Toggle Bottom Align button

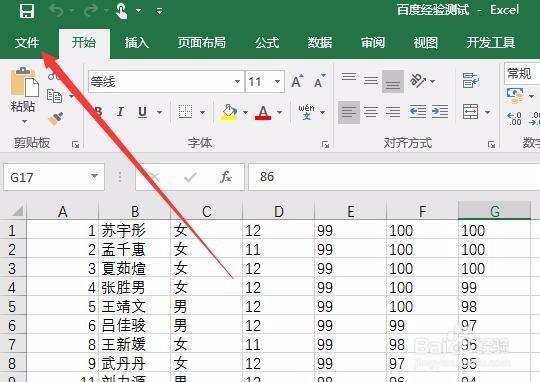[393, 82]
